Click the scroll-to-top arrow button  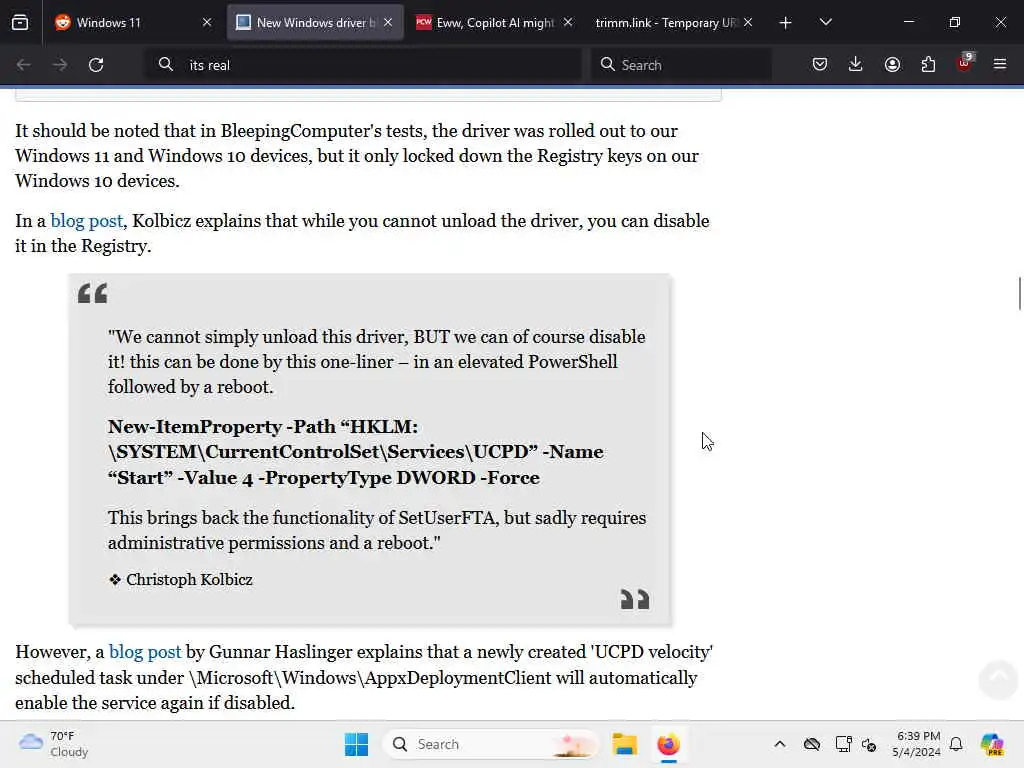point(999,679)
